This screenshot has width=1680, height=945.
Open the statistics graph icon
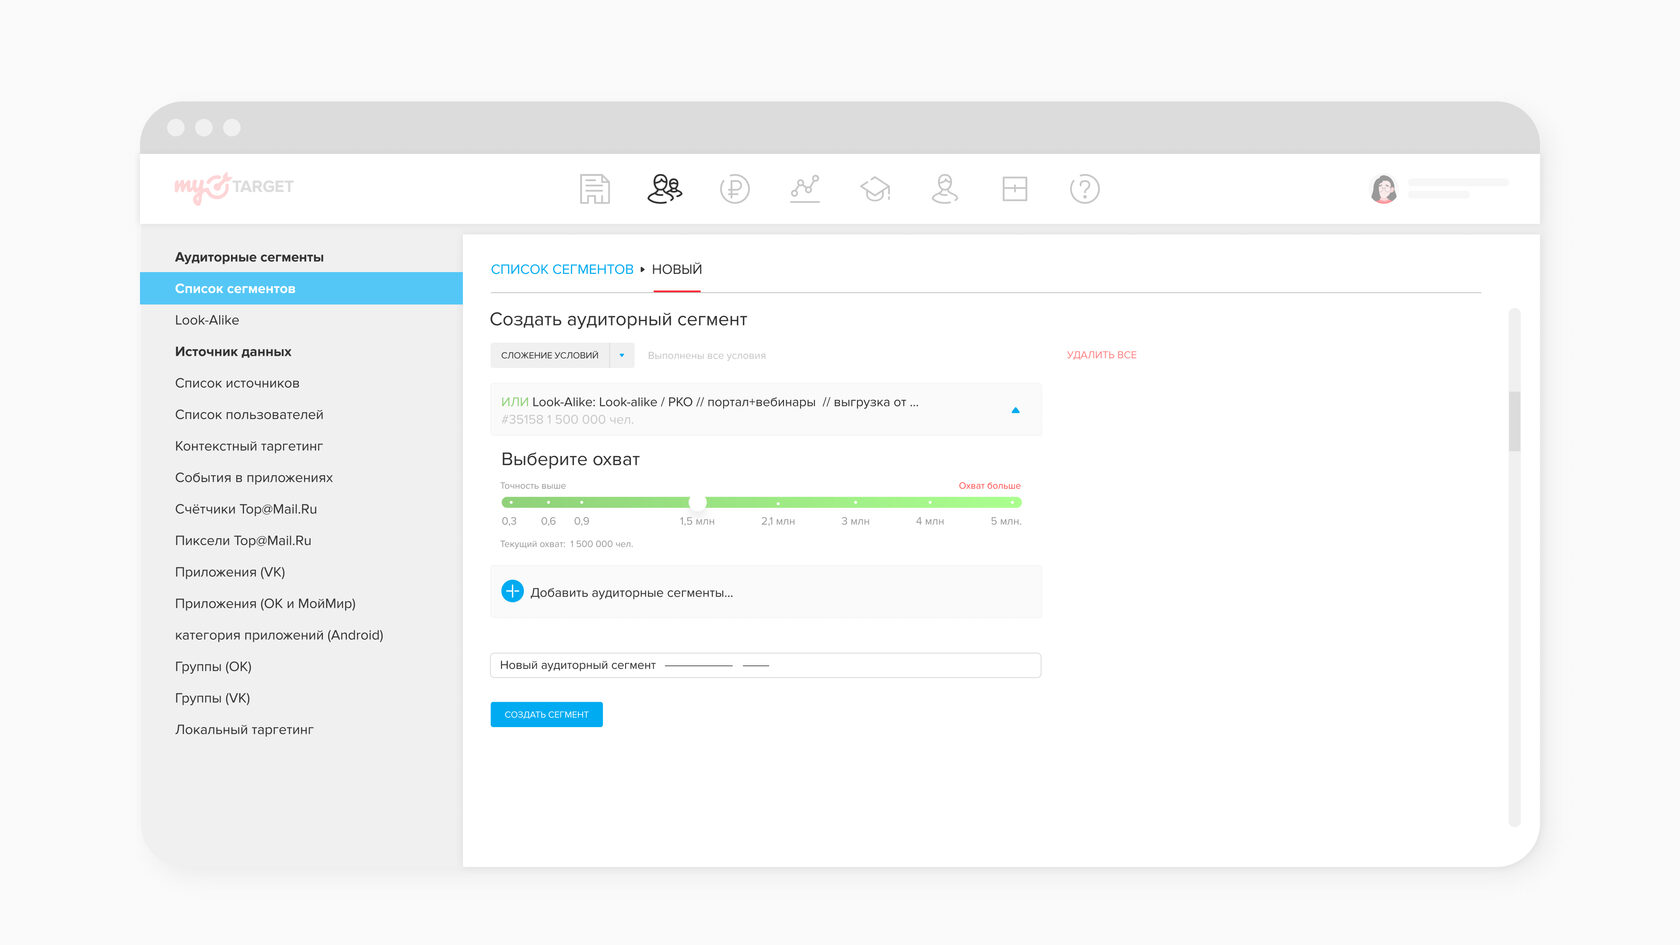805,189
